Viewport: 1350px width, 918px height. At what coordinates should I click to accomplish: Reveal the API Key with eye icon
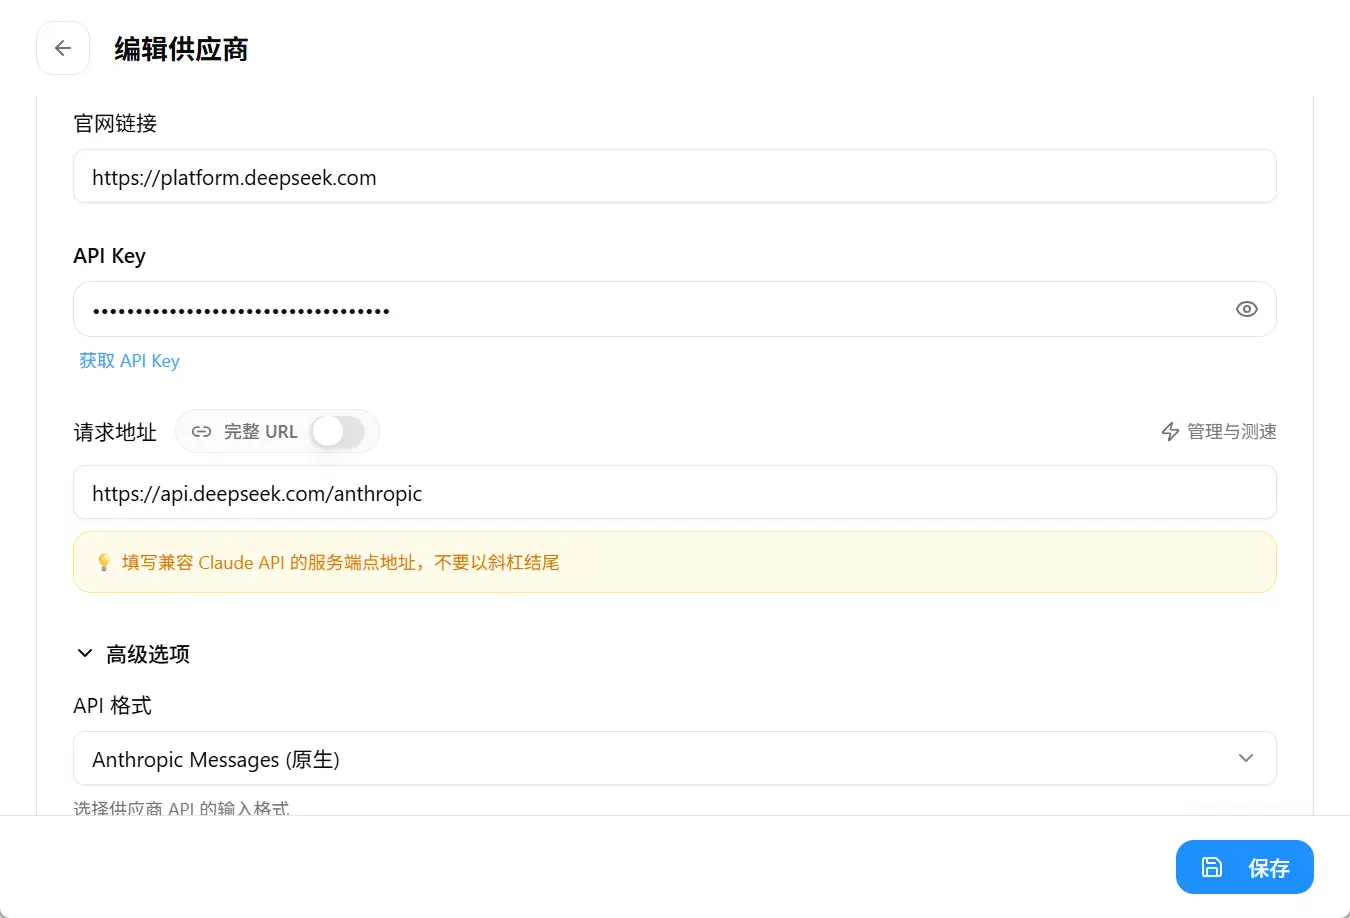click(x=1246, y=309)
